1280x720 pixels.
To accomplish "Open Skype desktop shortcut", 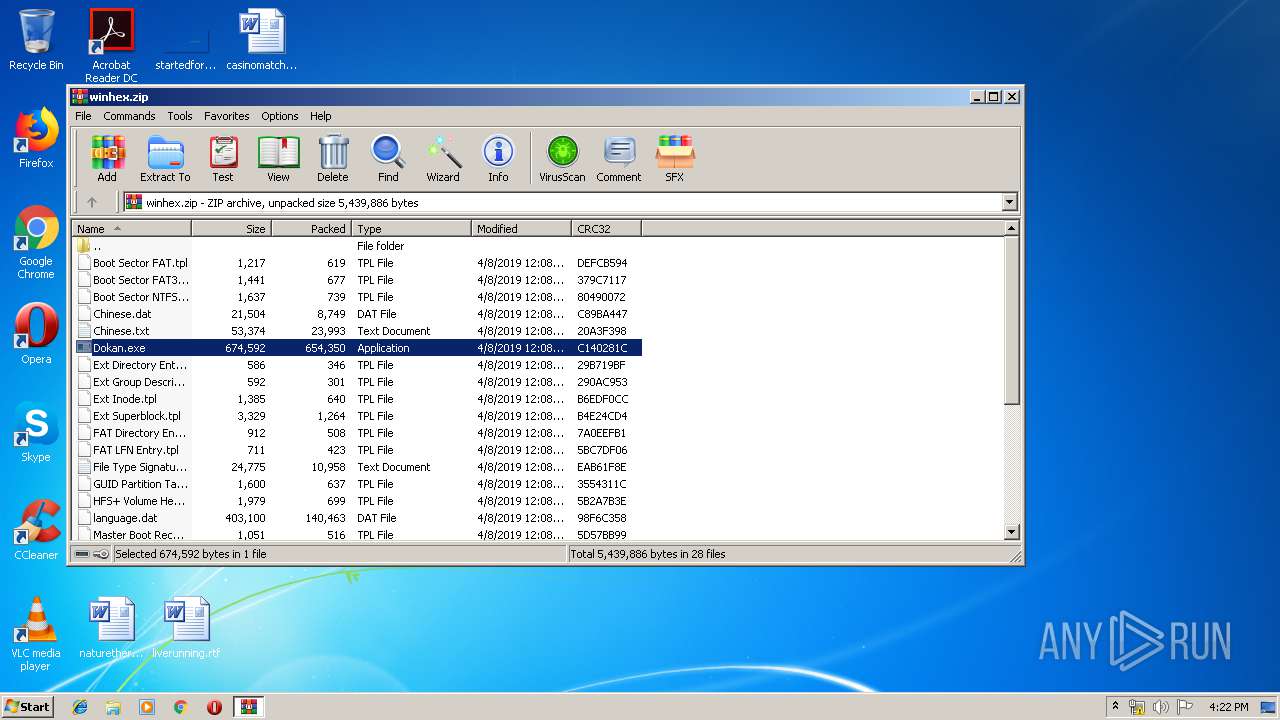I will point(36,433).
